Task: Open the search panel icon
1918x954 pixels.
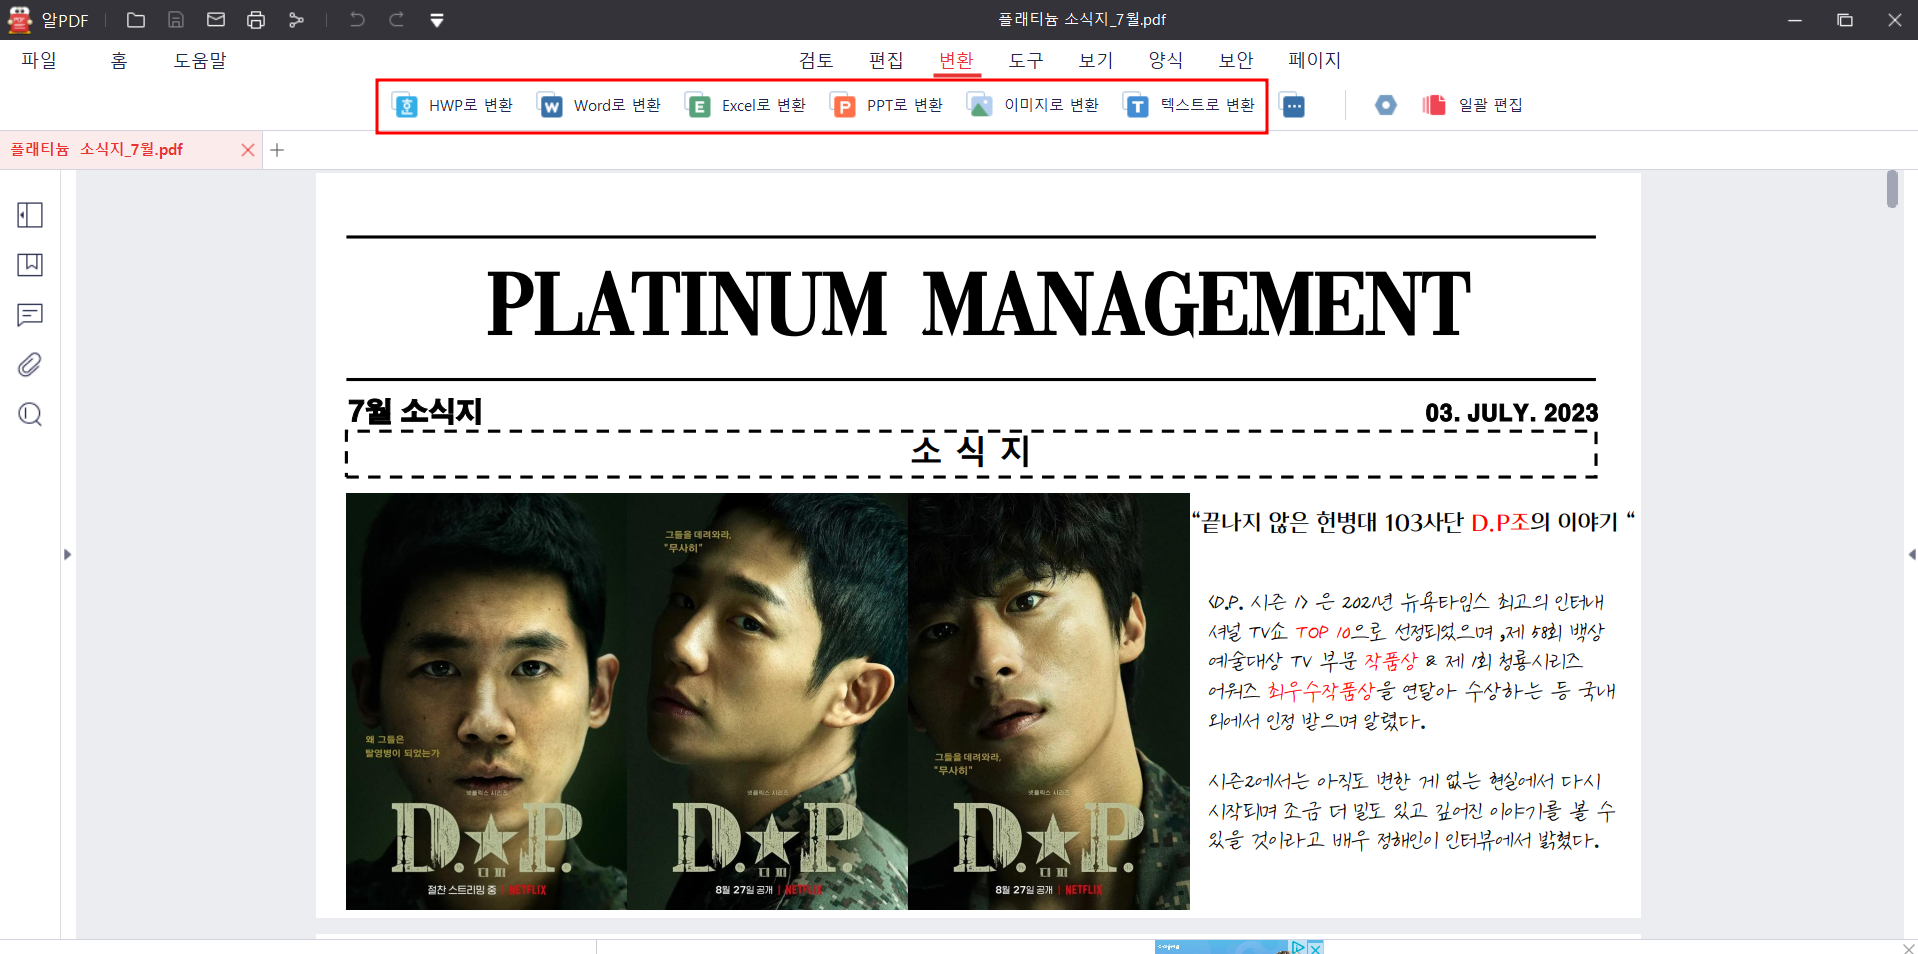Action: click(30, 414)
